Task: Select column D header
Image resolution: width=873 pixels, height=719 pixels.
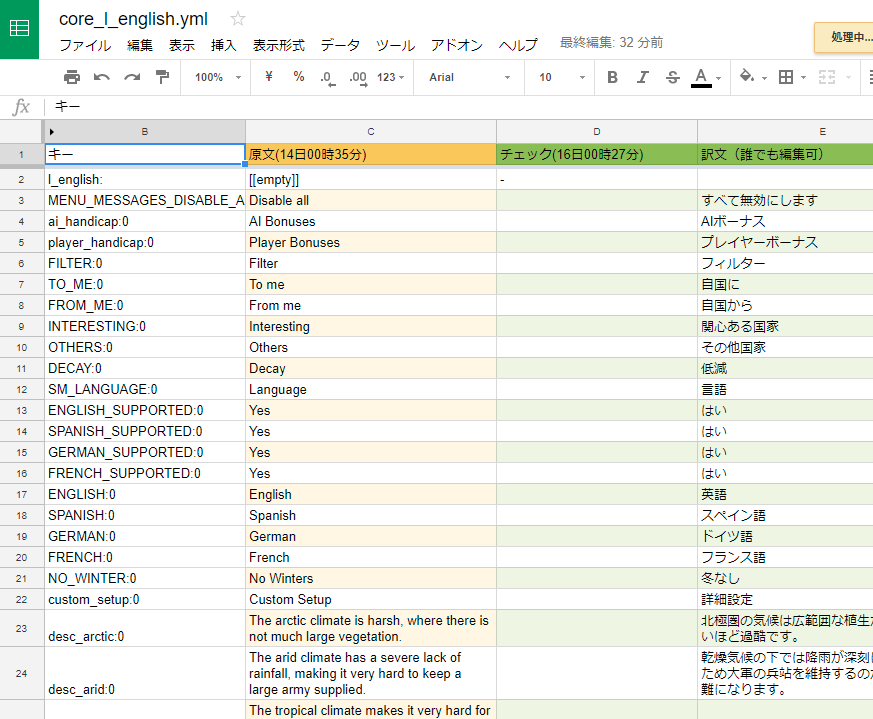Action: pyautogui.click(x=597, y=132)
